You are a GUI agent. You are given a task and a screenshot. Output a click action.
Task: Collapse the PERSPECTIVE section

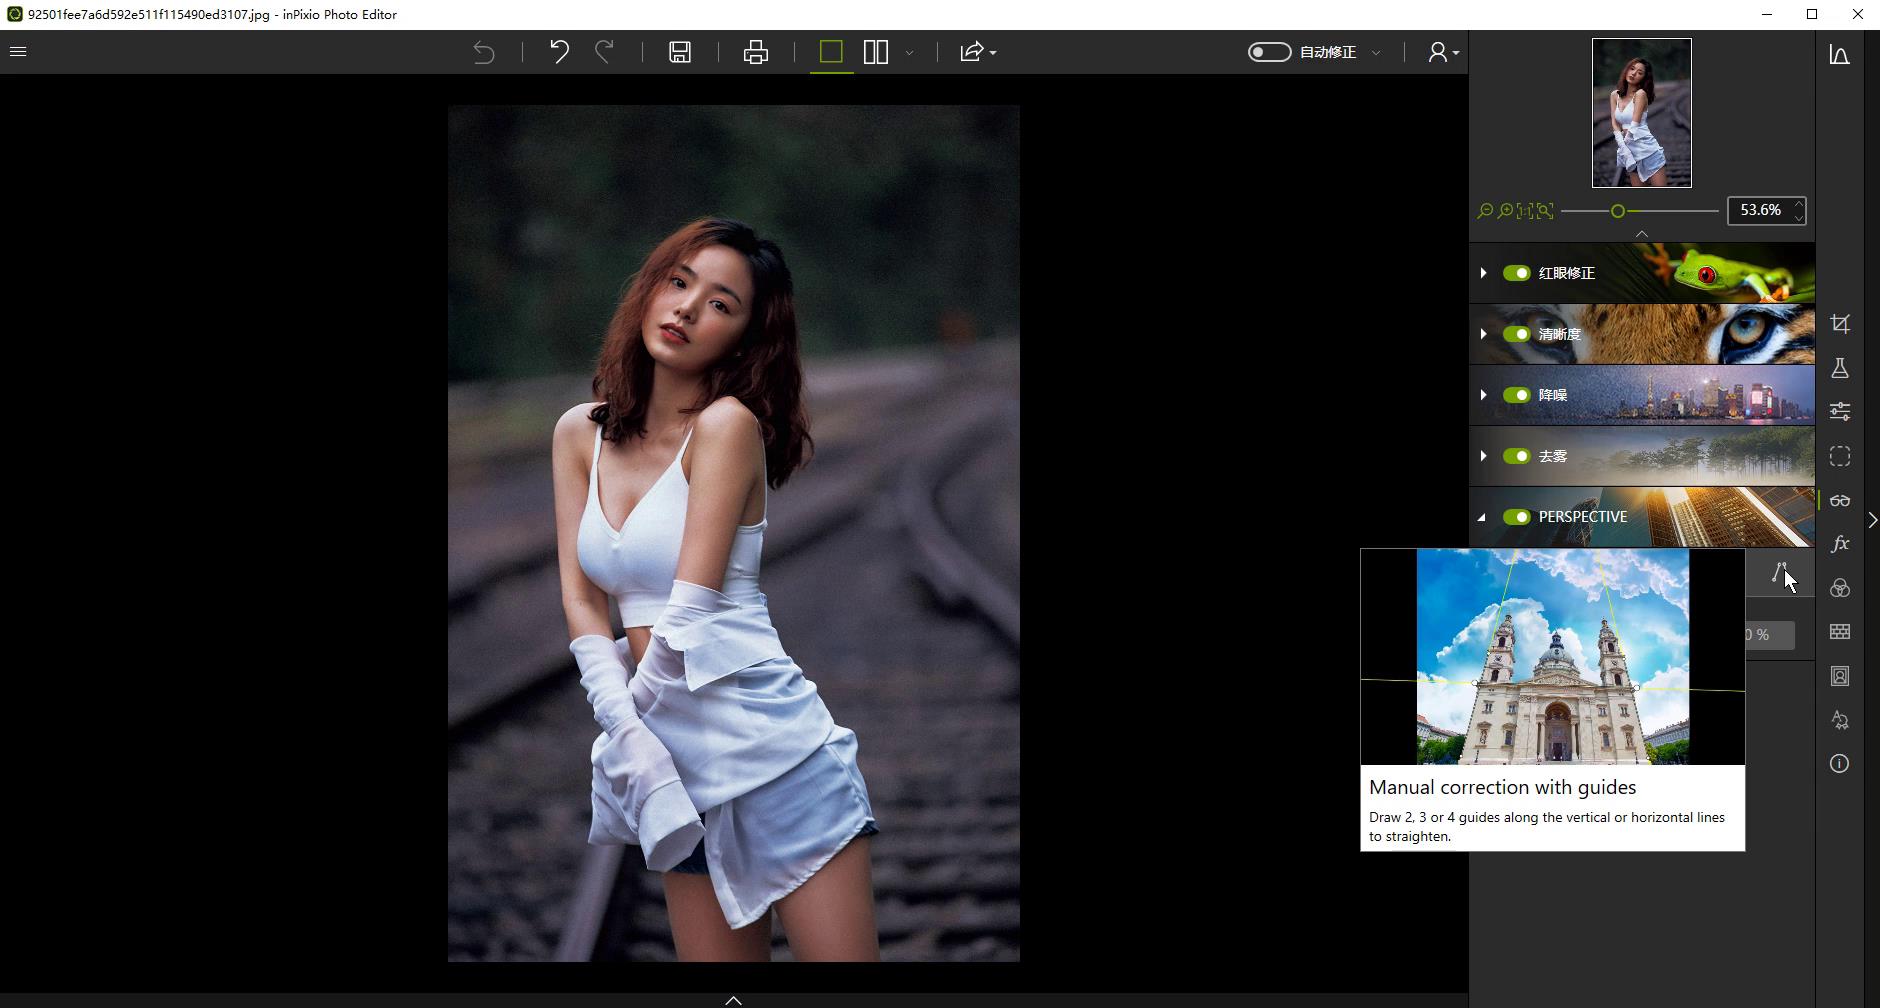click(x=1483, y=517)
